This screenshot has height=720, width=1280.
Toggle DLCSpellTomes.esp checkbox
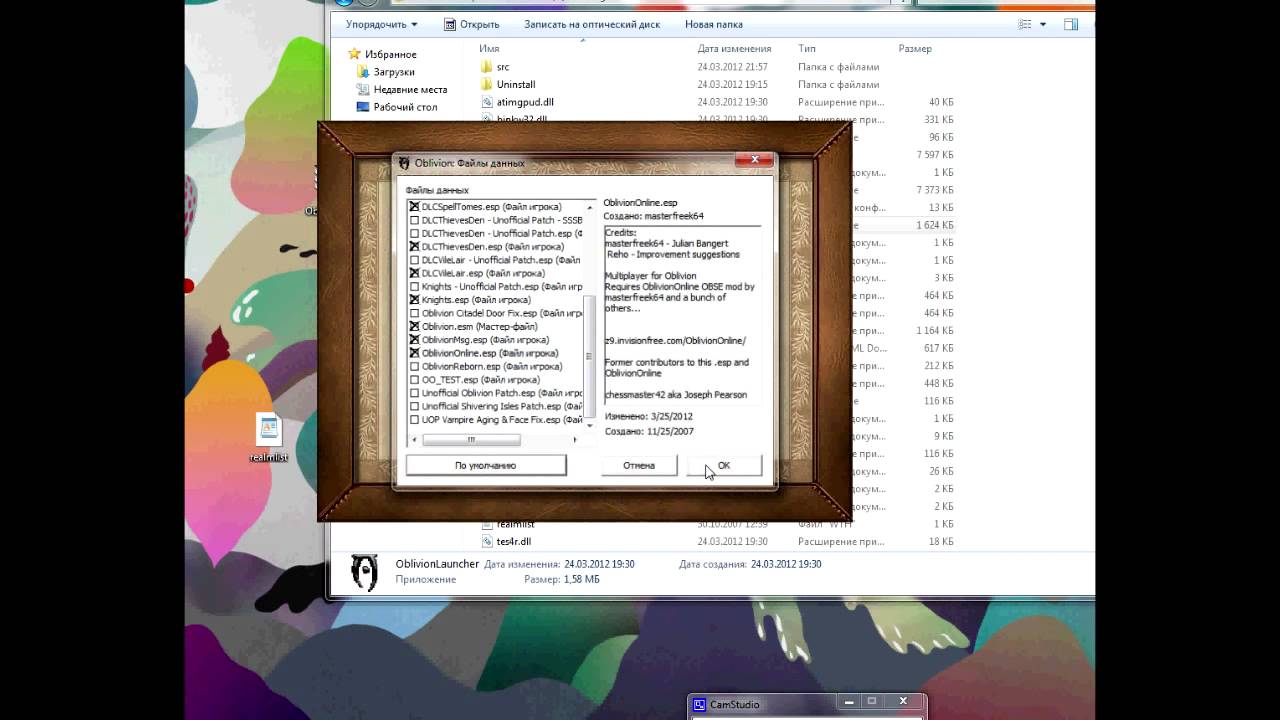tap(414, 207)
